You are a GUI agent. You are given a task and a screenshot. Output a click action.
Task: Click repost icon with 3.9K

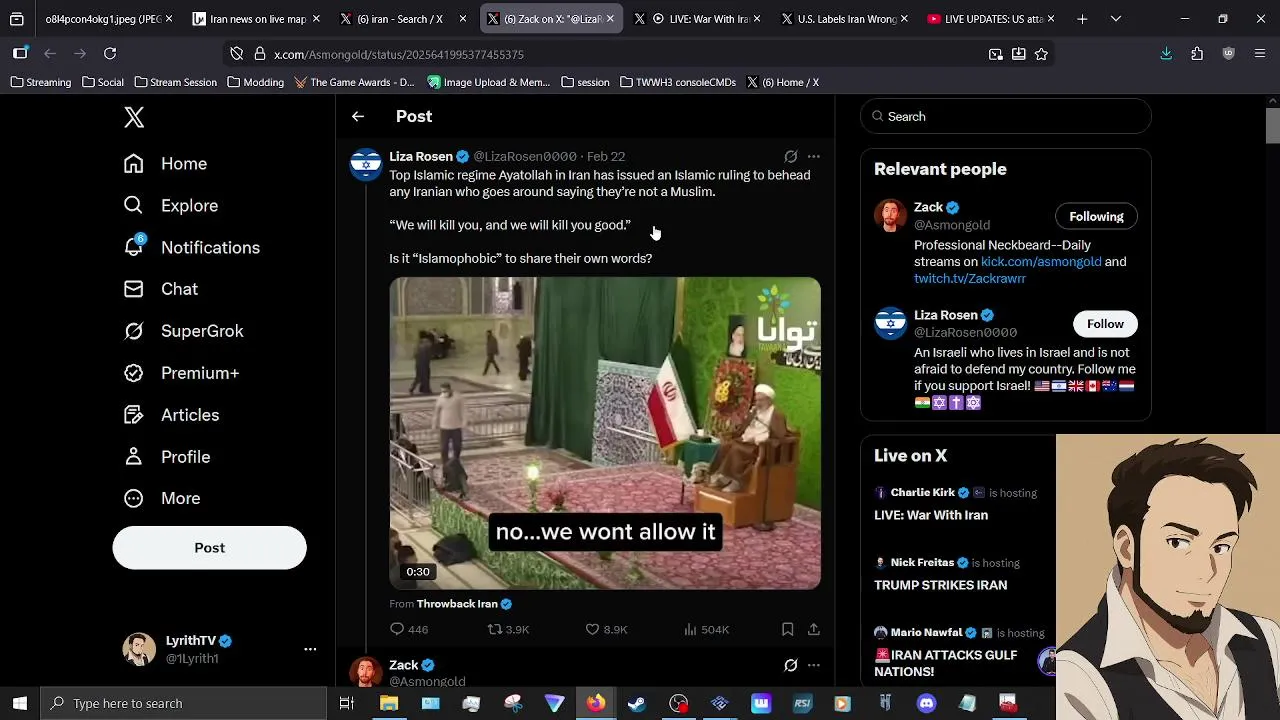pos(508,629)
